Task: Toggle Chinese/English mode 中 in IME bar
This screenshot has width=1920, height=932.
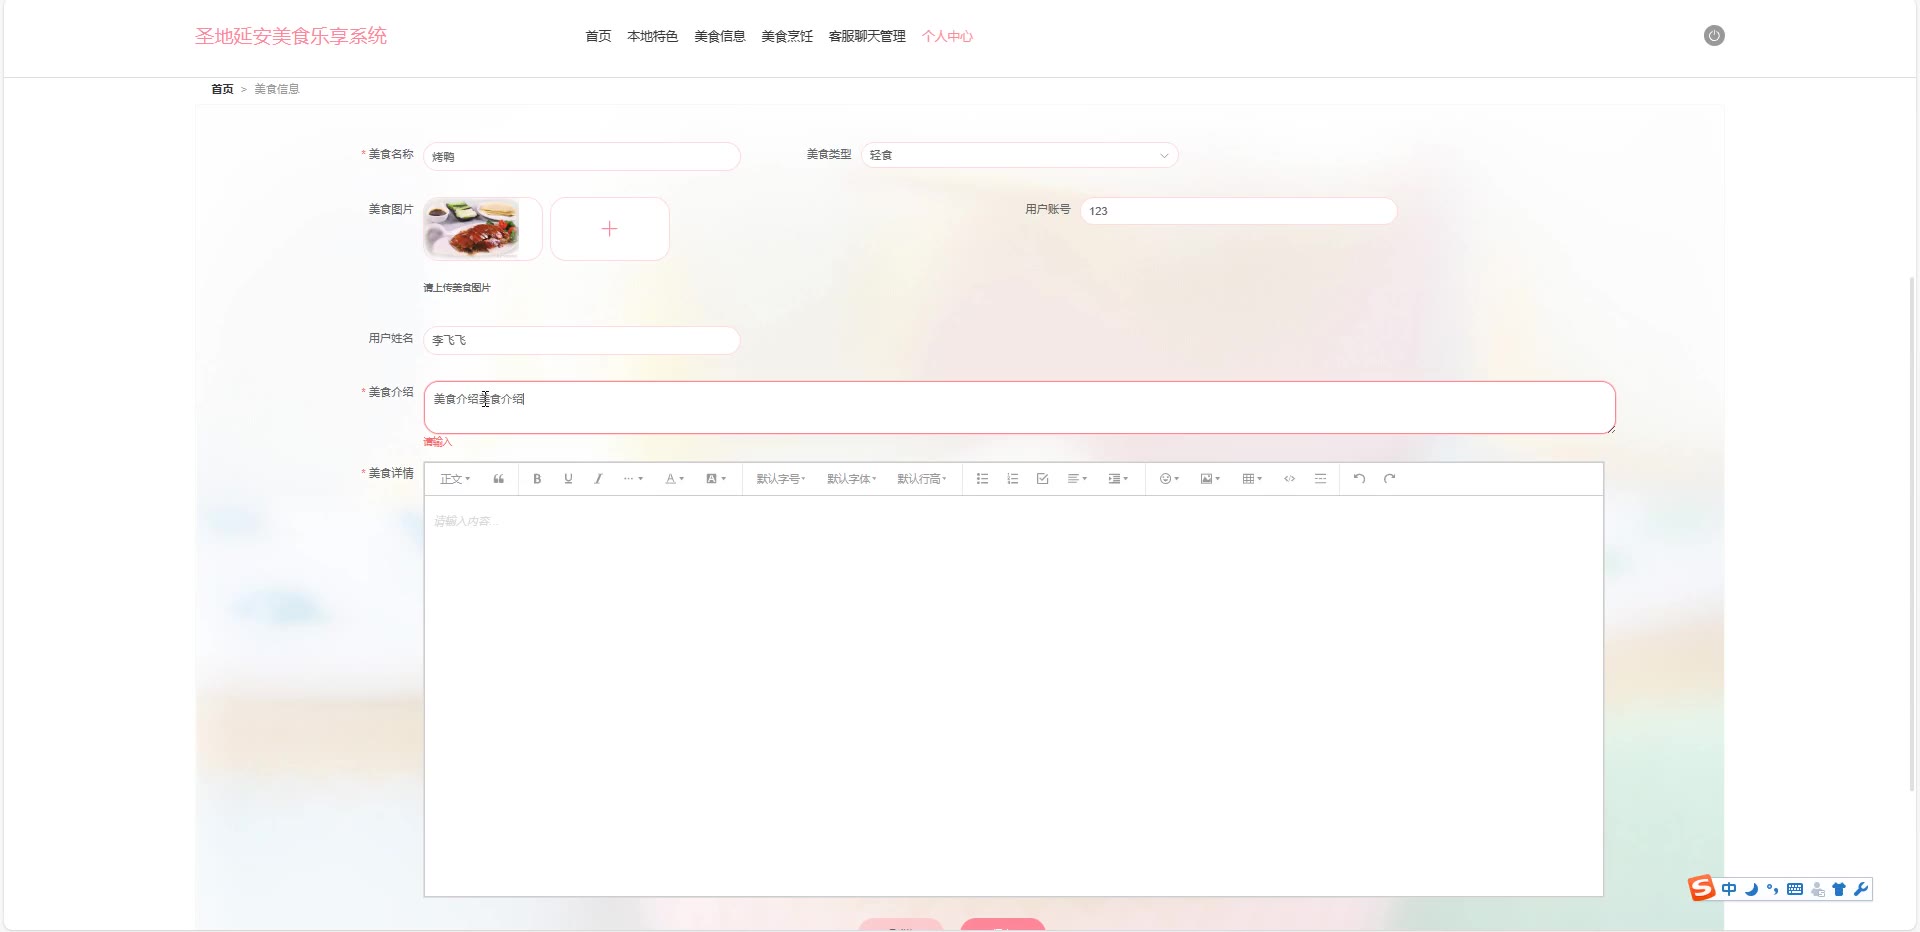Action: coord(1729,889)
